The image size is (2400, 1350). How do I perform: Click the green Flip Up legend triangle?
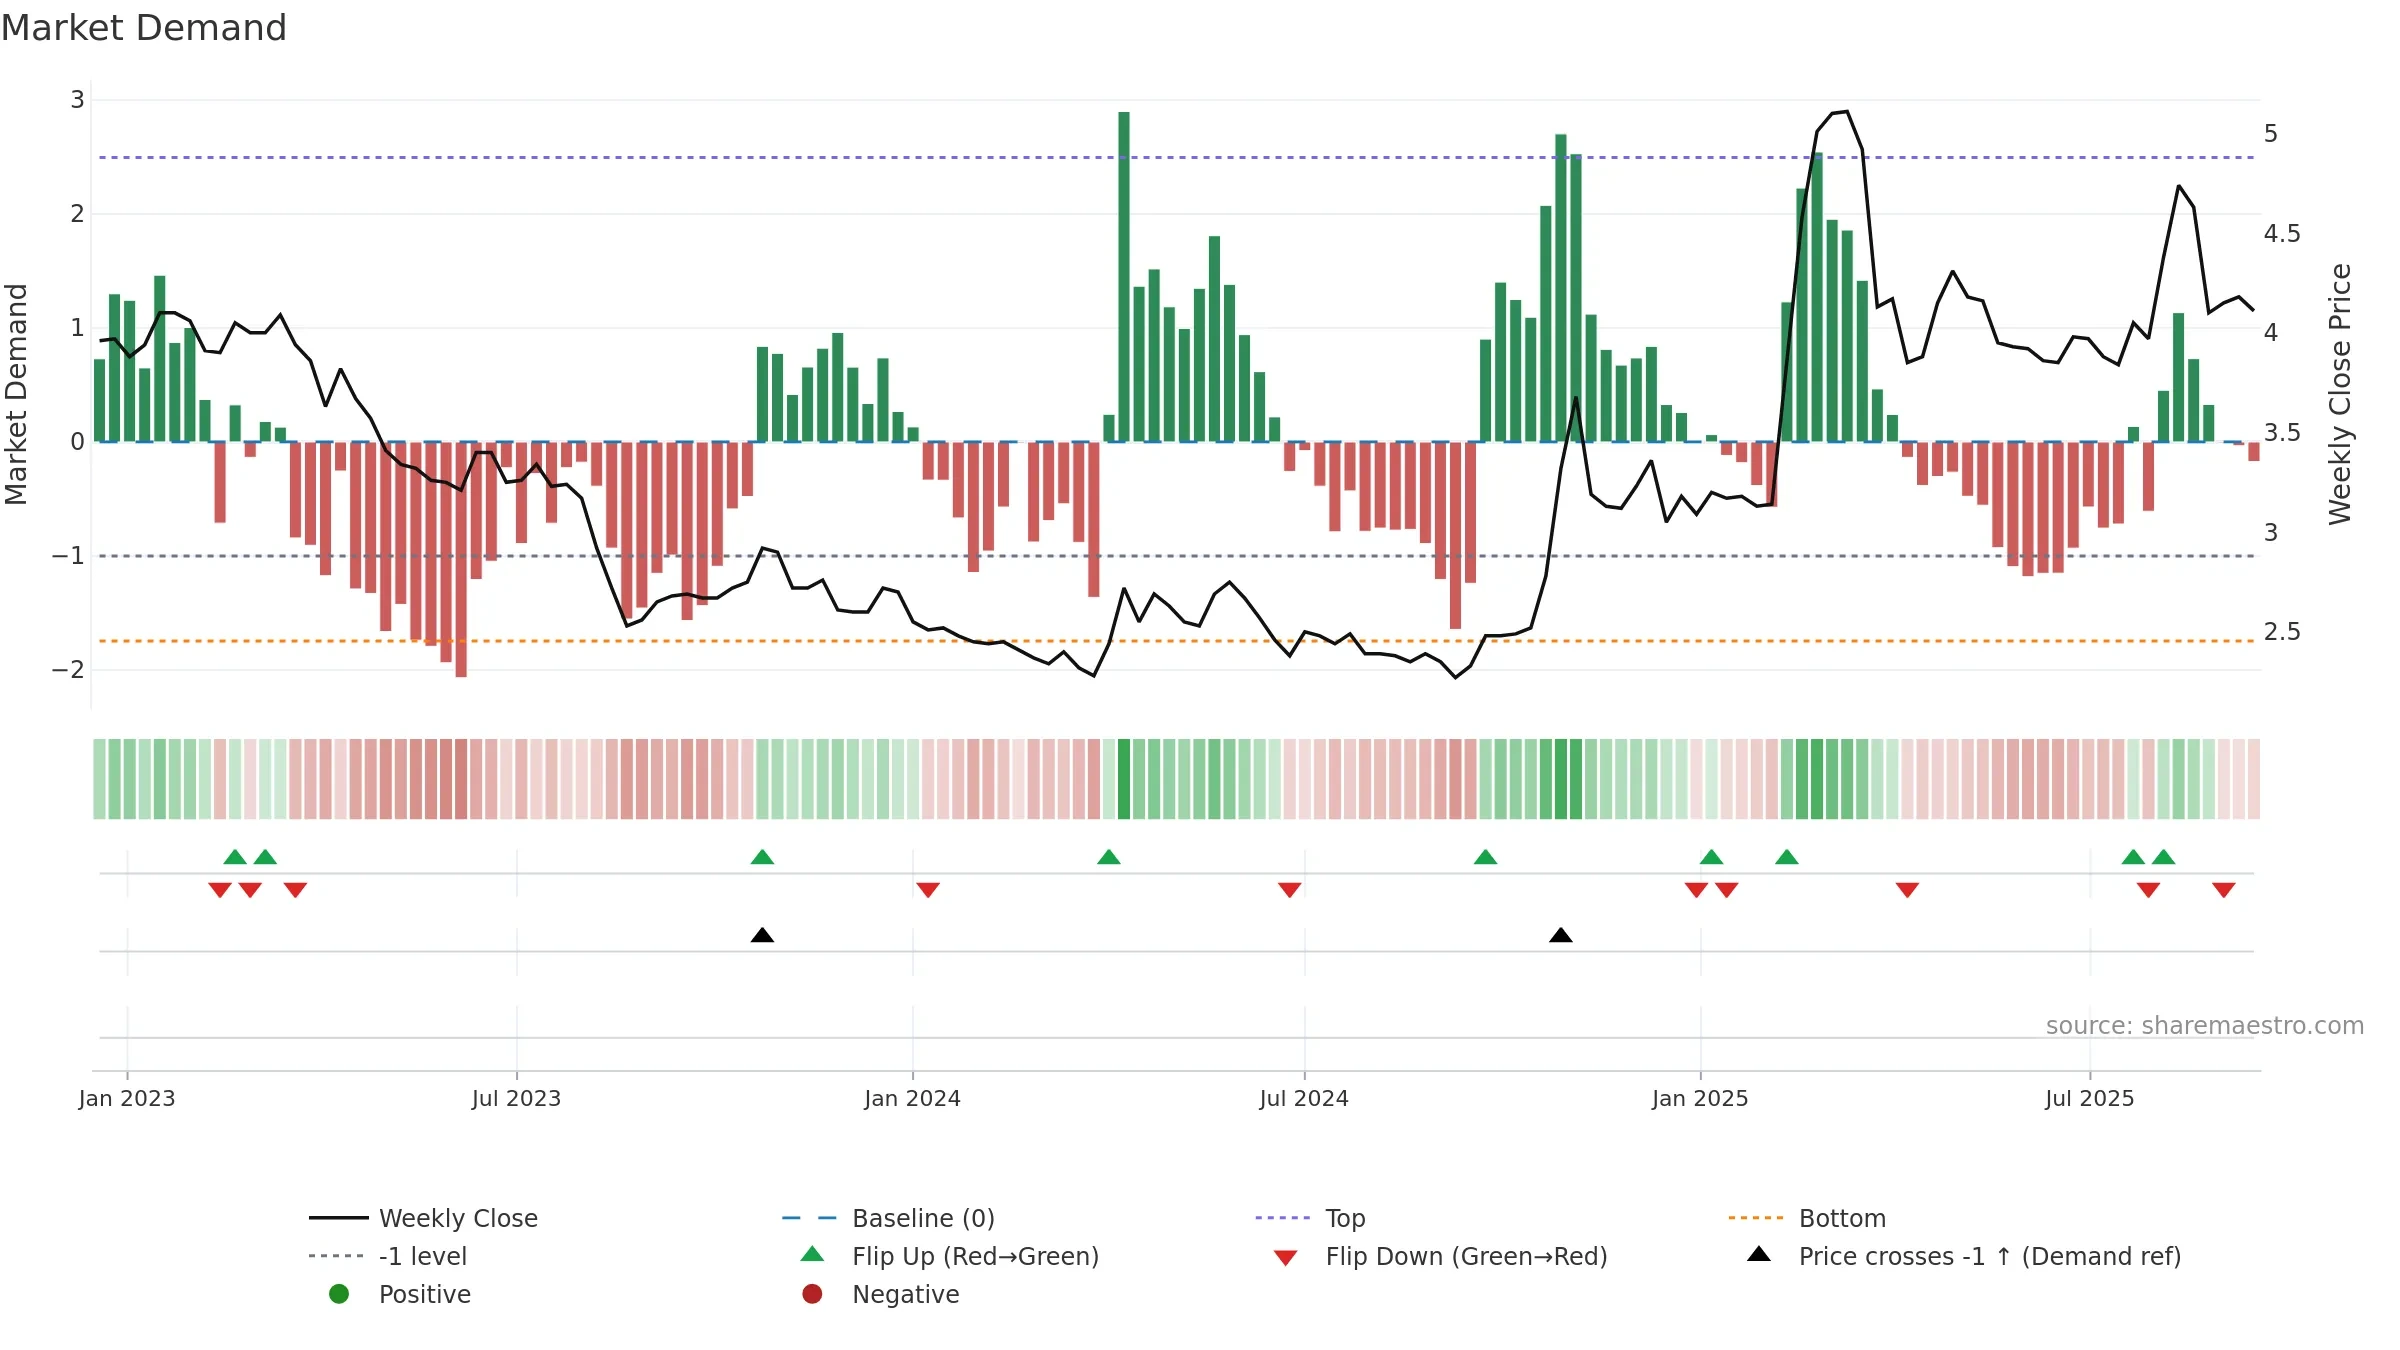(x=812, y=1254)
